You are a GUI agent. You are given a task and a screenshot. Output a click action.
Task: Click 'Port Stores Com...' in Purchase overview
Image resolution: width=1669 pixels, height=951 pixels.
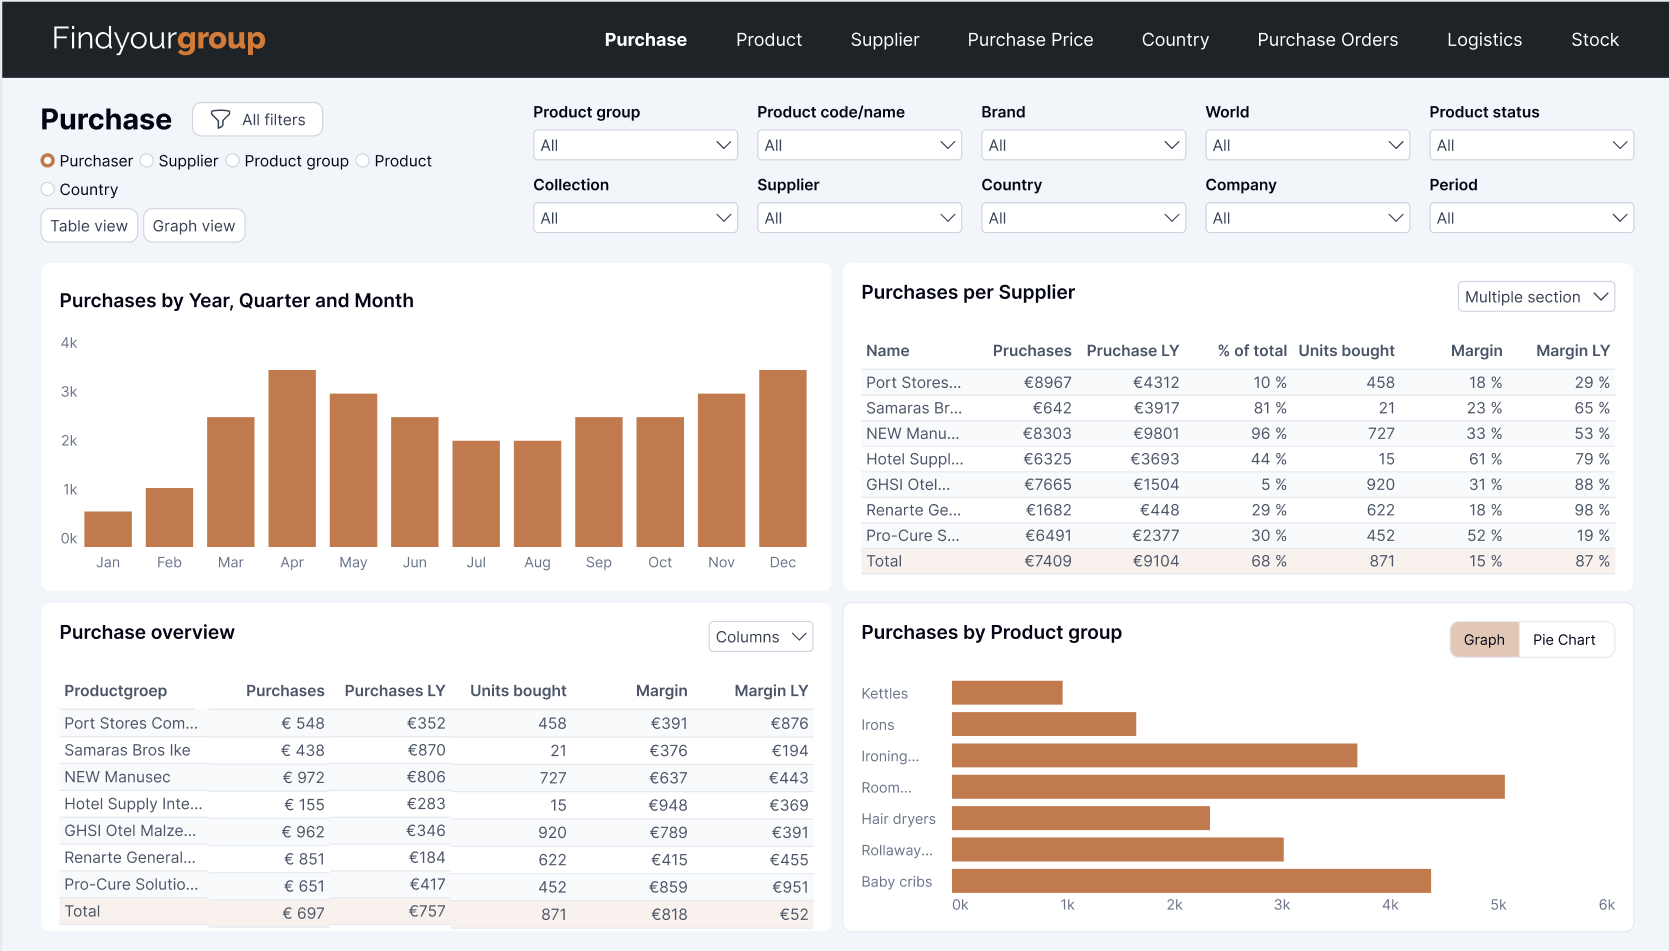131,723
